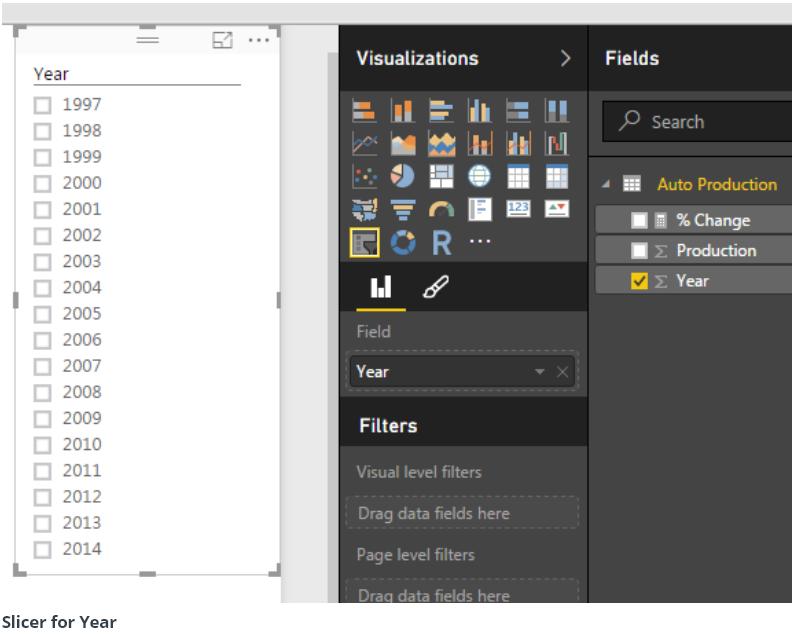Screen dimensions: 794x634
Task: Enable the % Change field checkbox
Action: (x=639, y=220)
